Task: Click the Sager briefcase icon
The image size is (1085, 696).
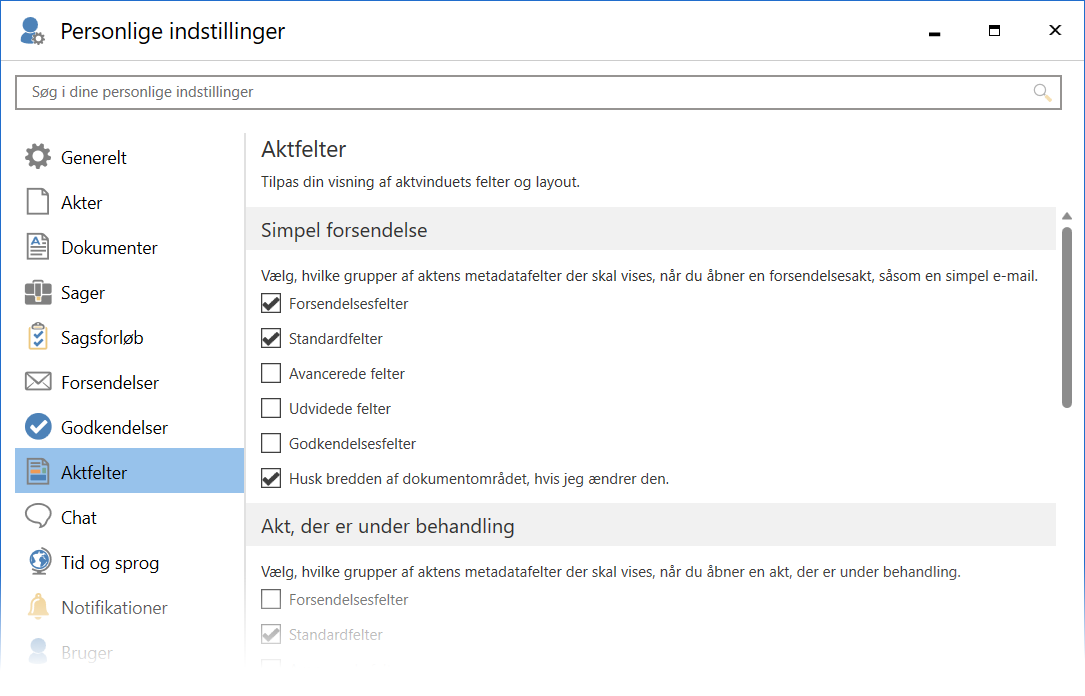Action: [x=37, y=293]
